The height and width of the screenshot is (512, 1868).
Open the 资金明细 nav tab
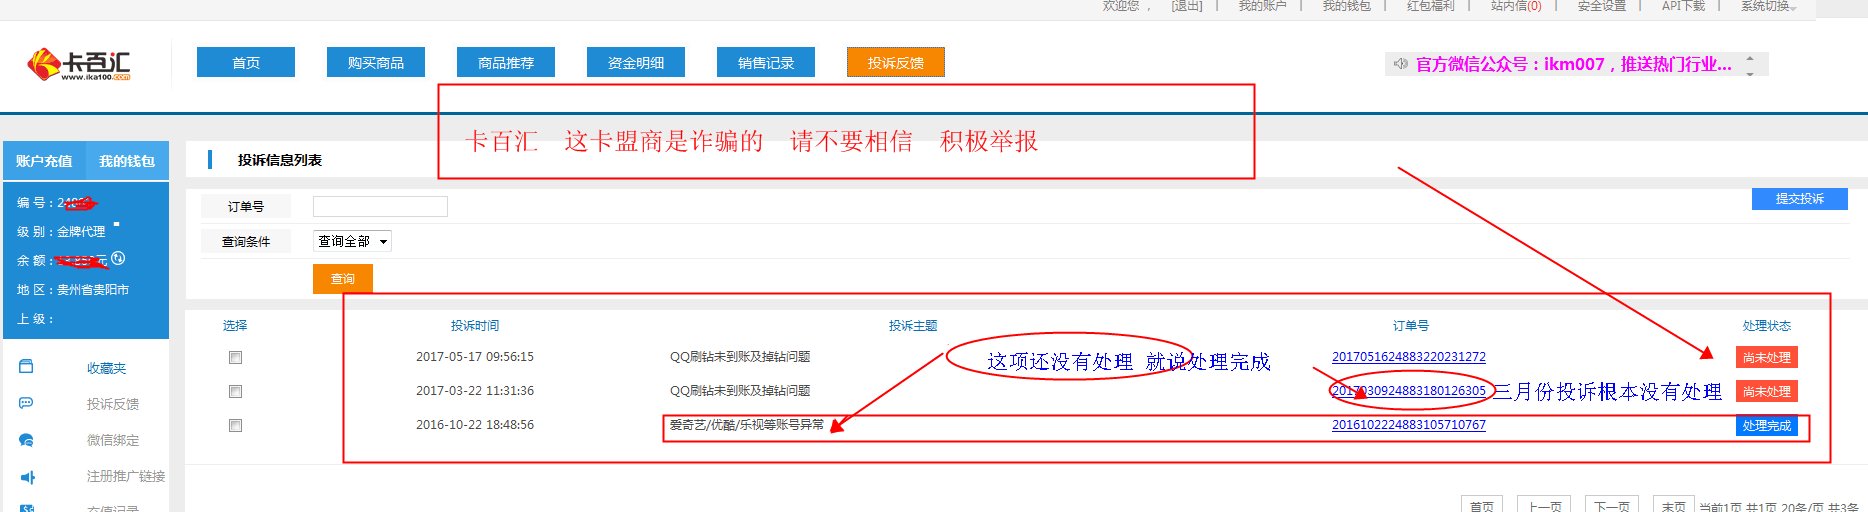click(636, 63)
